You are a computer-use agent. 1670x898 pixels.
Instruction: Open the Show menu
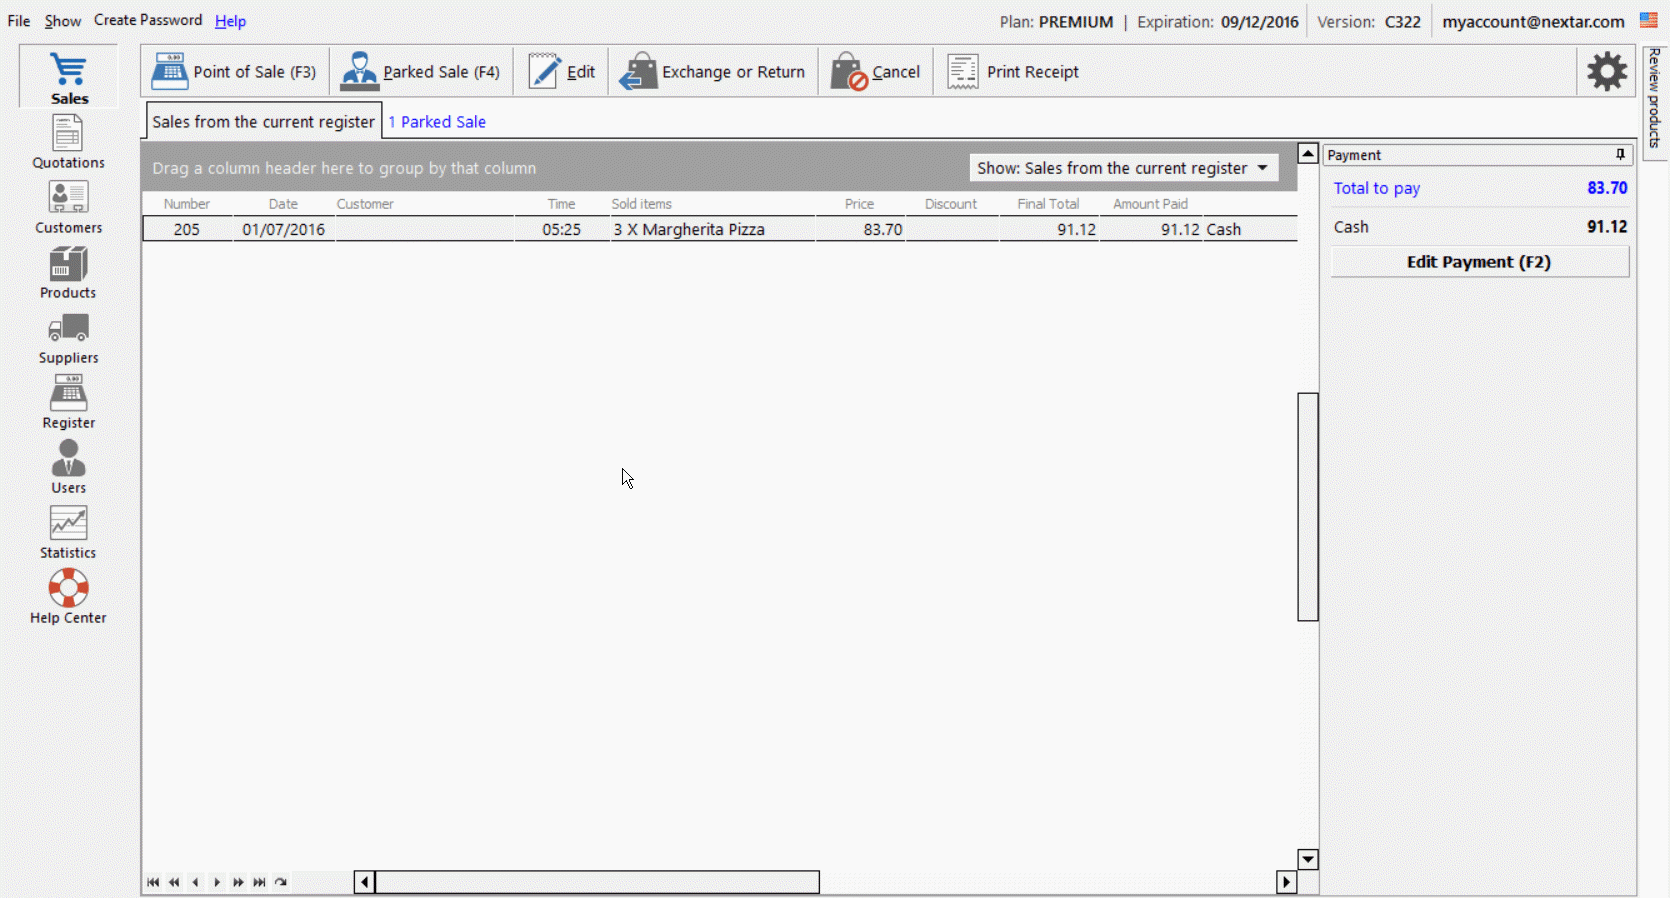point(62,21)
